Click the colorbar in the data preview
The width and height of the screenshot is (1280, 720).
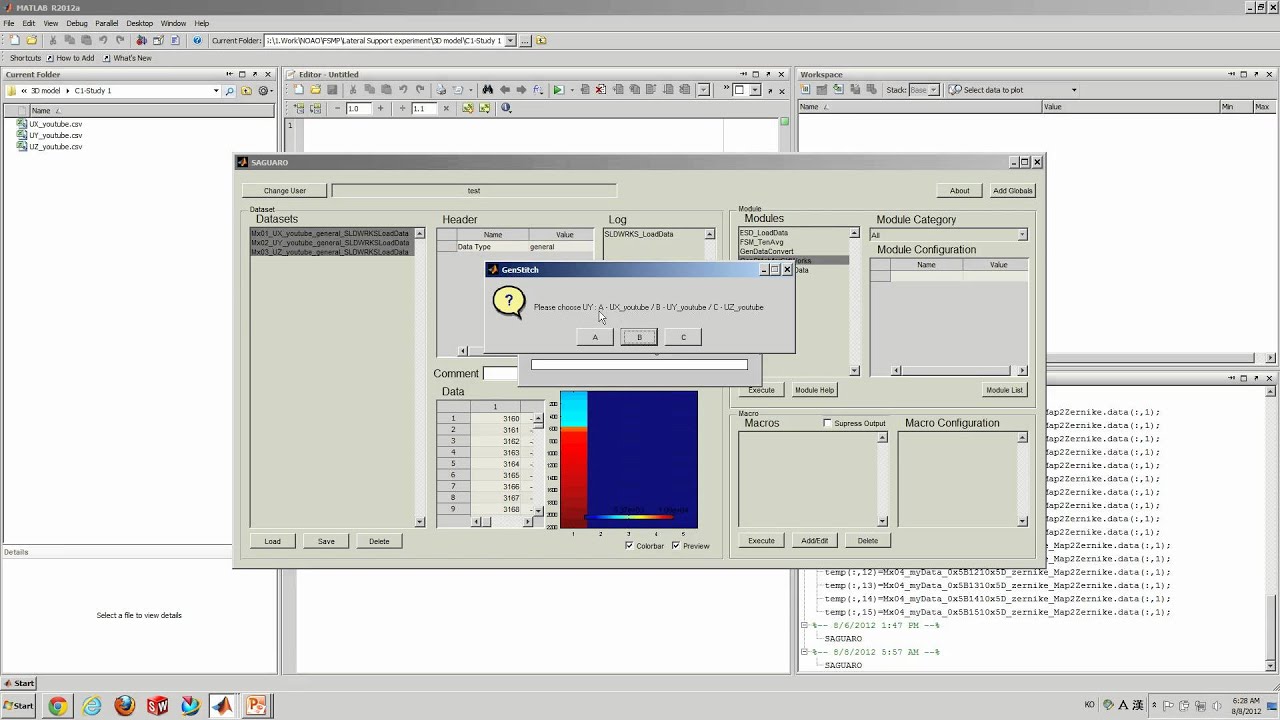coord(629,517)
